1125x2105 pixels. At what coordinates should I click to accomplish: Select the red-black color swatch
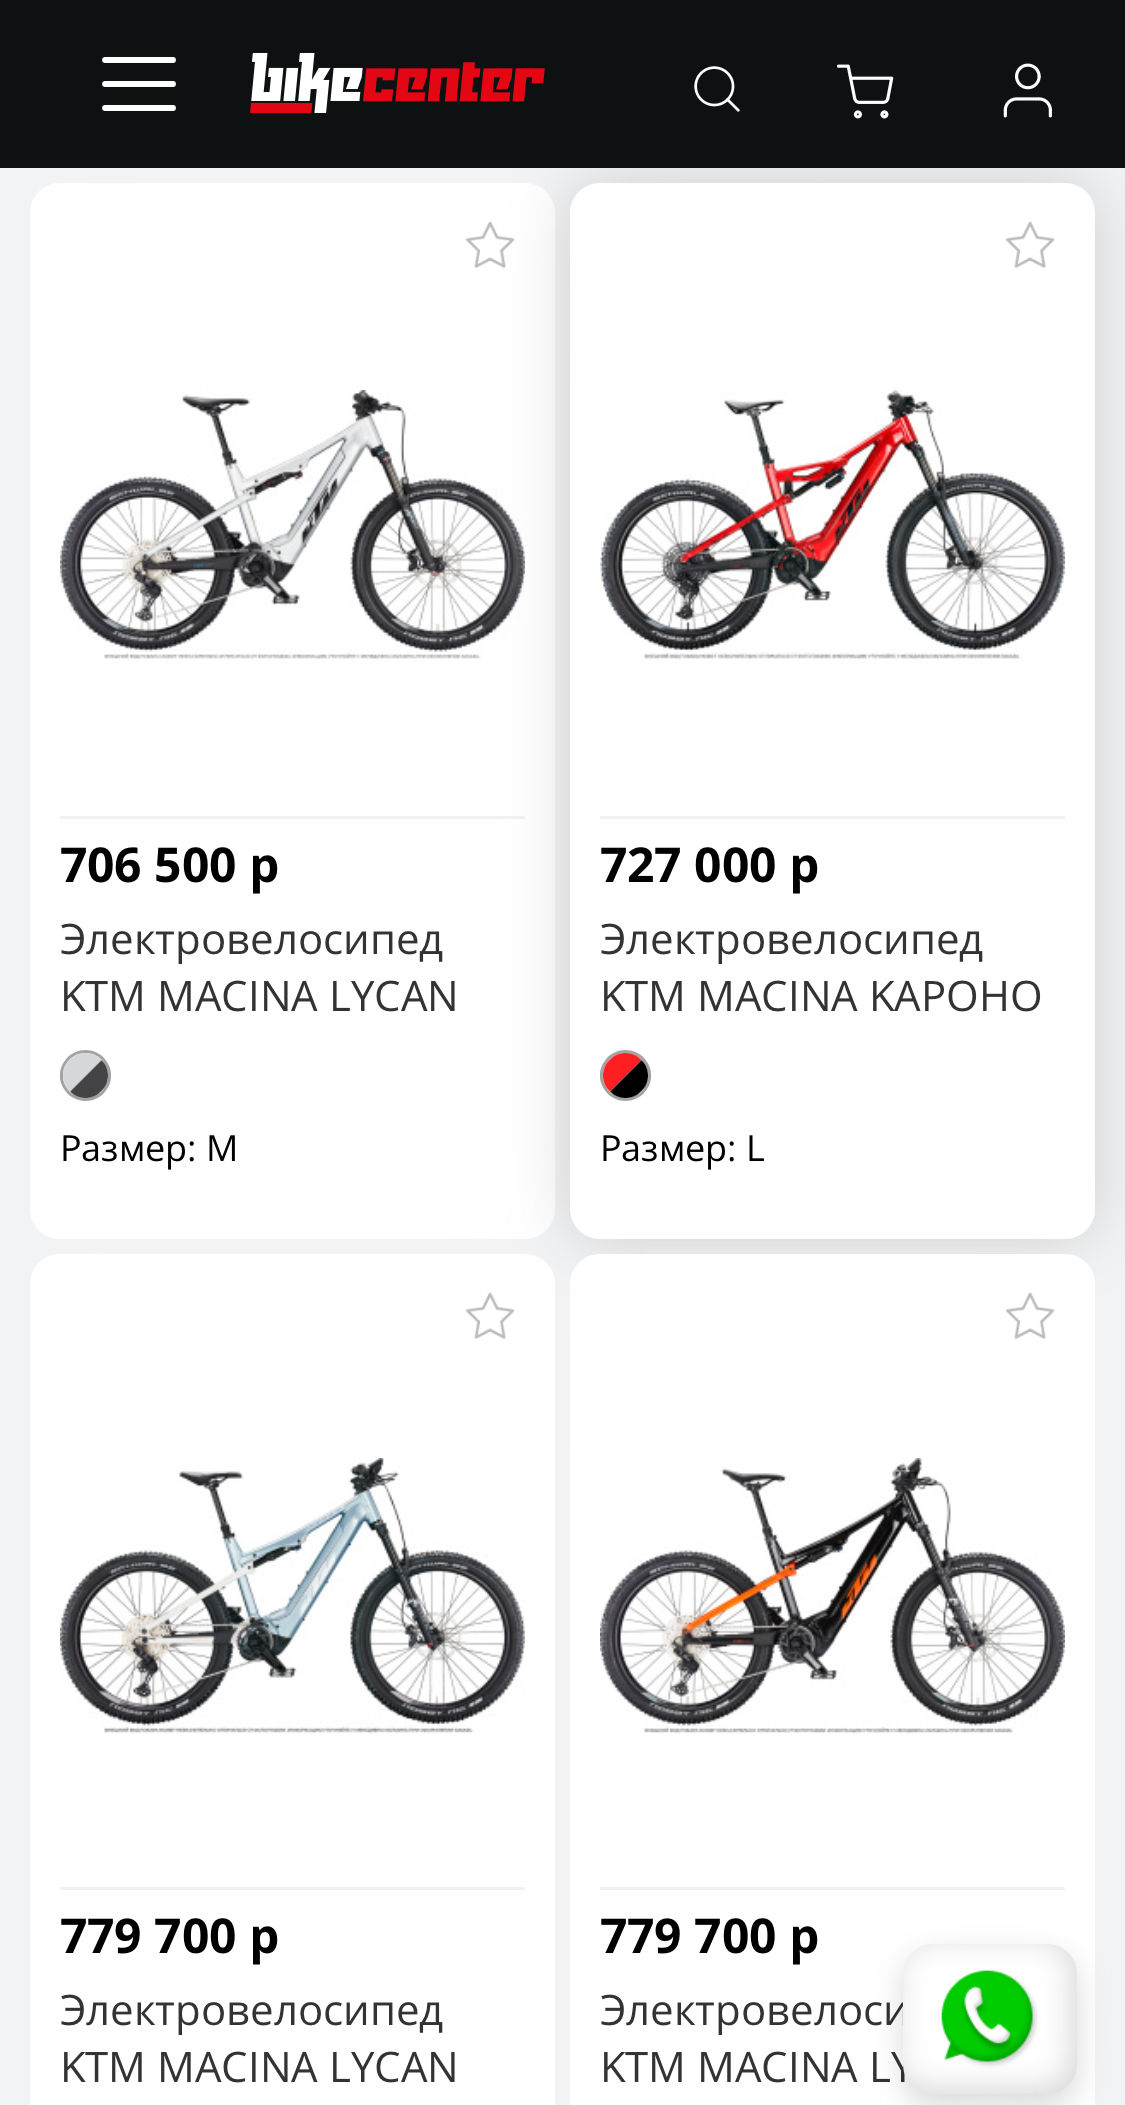[626, 1076]
